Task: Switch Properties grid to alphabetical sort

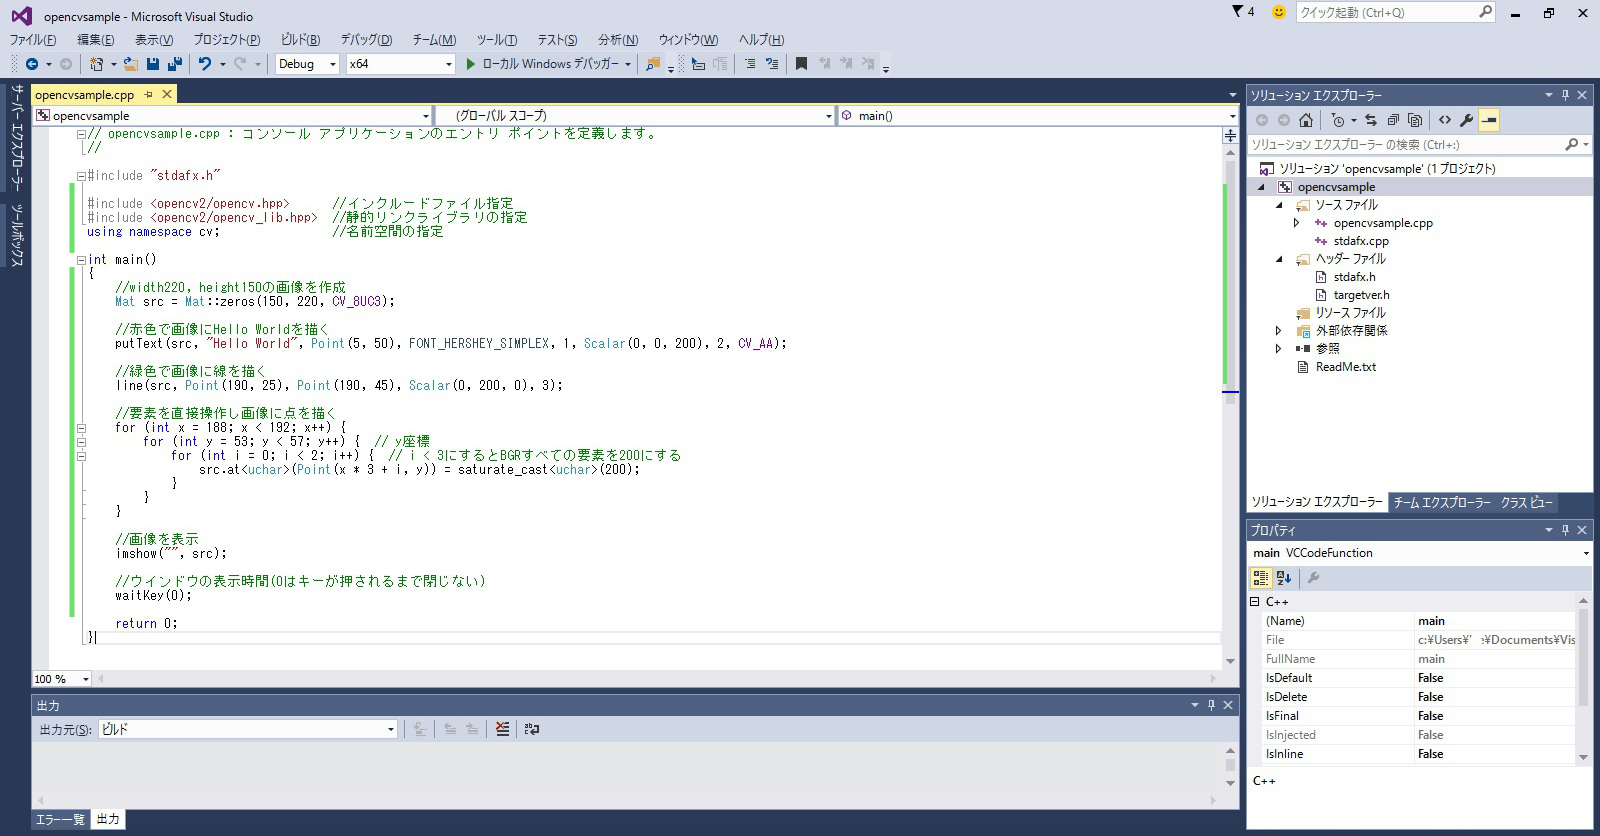Action: pos(1285,578)
